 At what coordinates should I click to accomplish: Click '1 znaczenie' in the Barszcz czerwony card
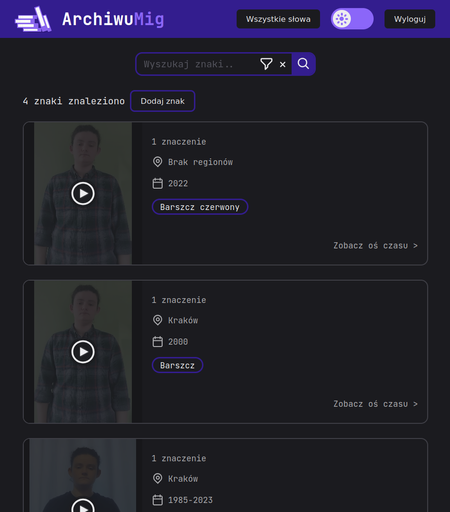(179, 142)
